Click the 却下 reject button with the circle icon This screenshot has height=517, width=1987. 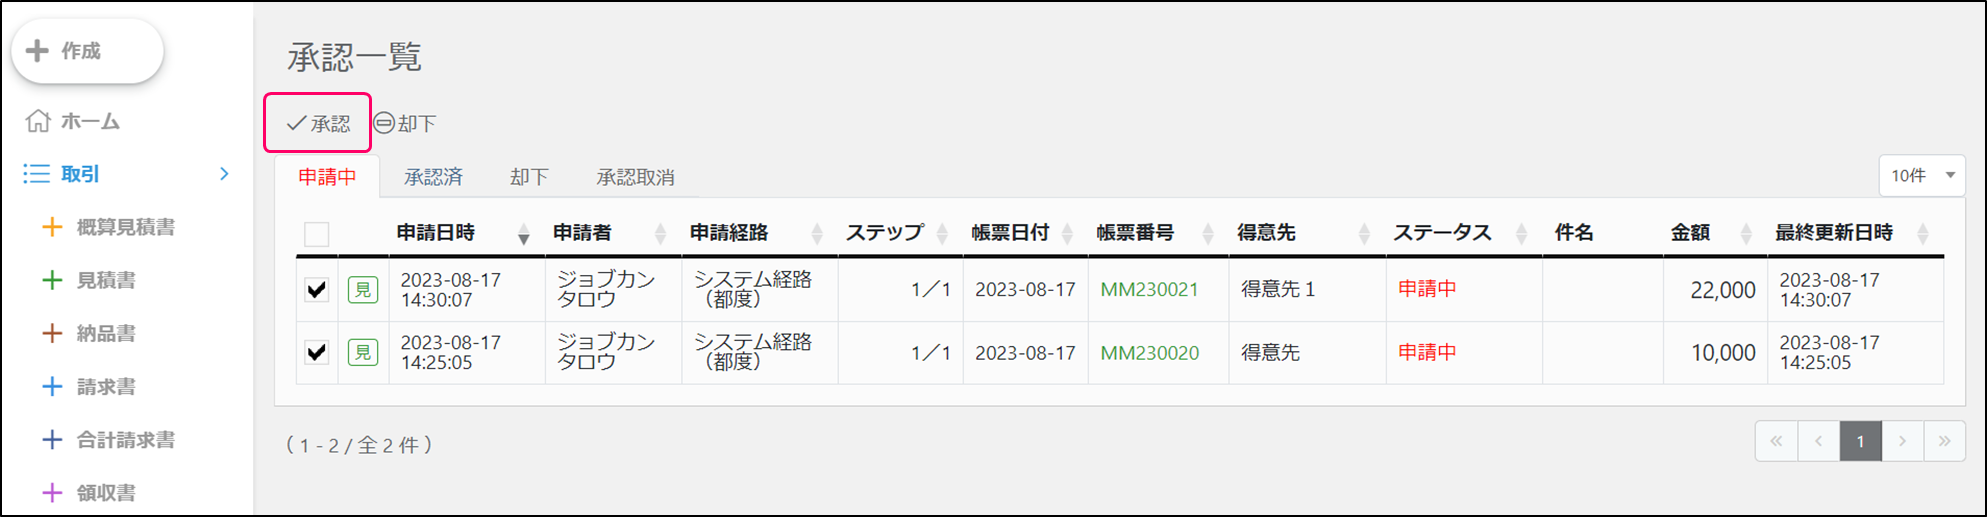[x=405, y=123]
